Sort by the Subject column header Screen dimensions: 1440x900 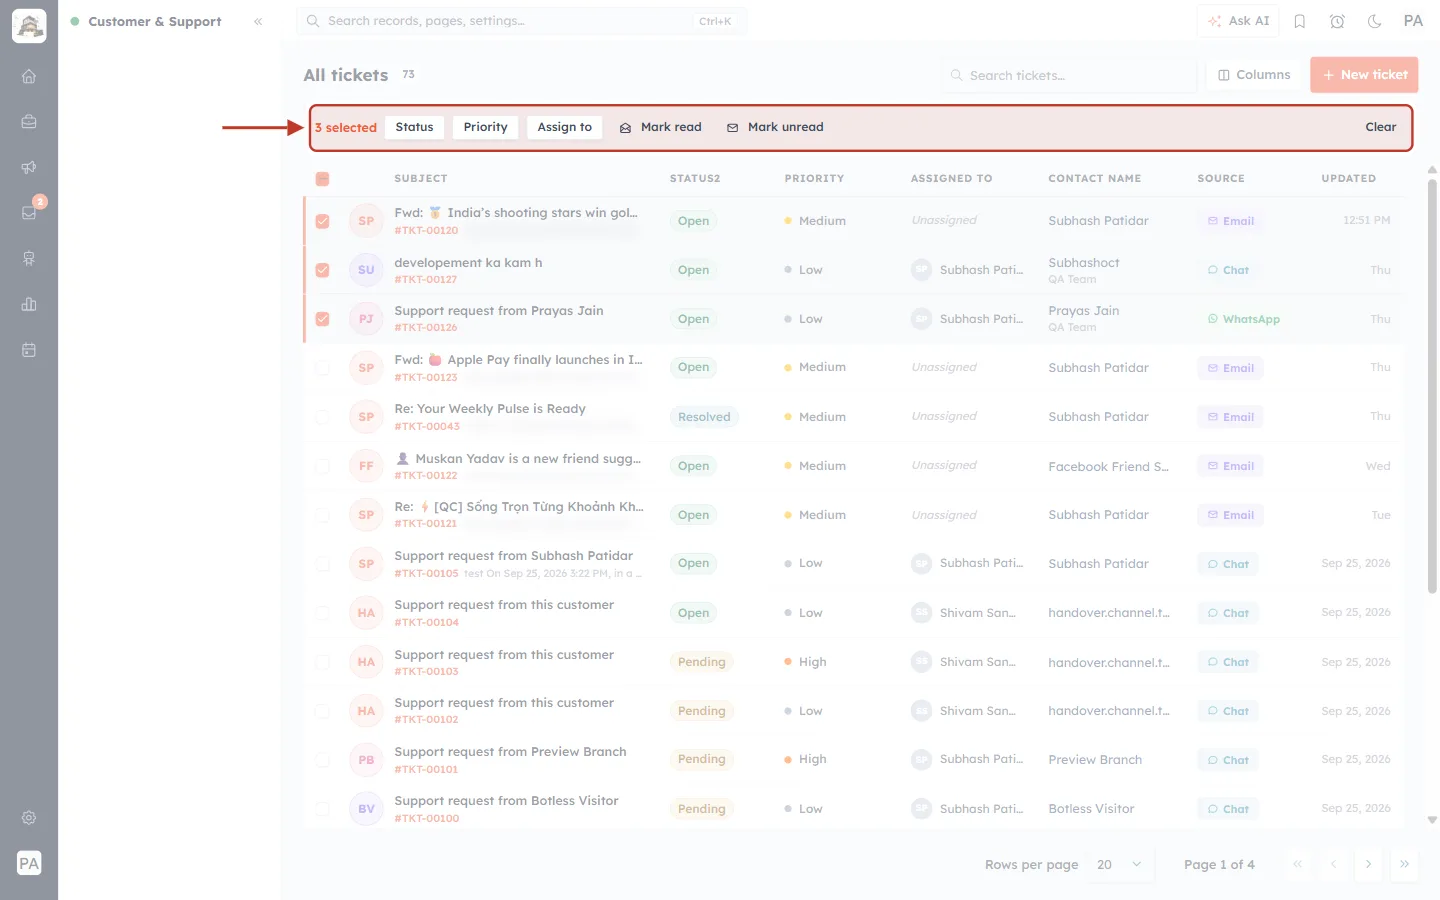tap(421, 178)
